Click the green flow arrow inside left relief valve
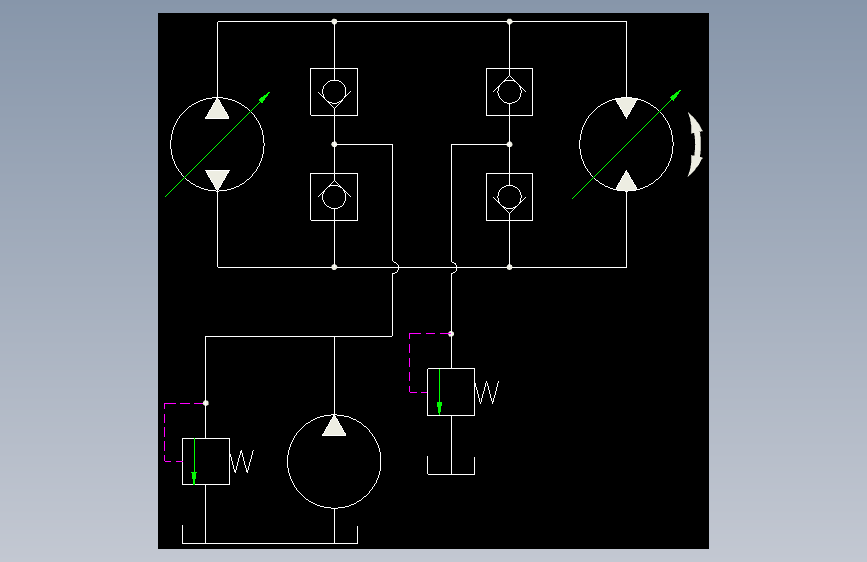867x562 pixels. coord(194,461)
